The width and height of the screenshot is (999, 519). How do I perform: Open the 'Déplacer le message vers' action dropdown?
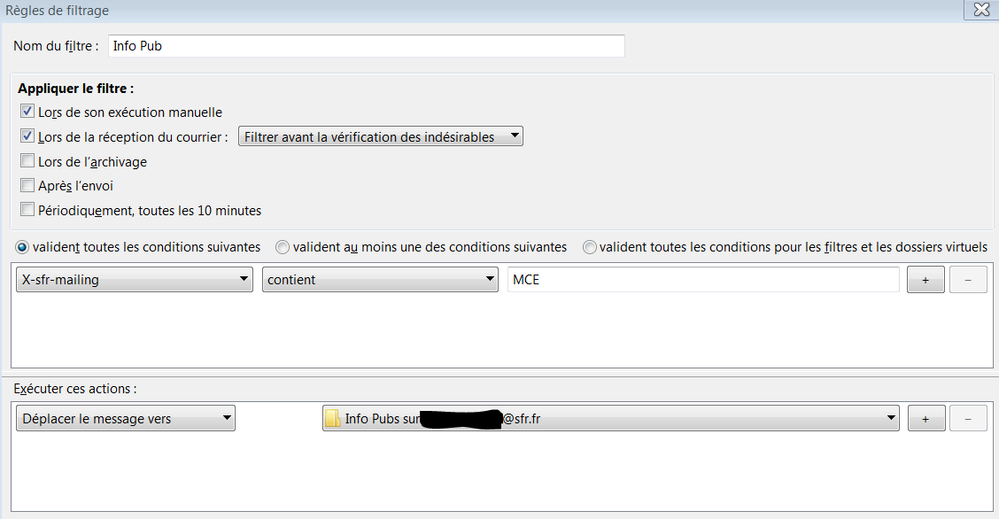tap(126, 420)
